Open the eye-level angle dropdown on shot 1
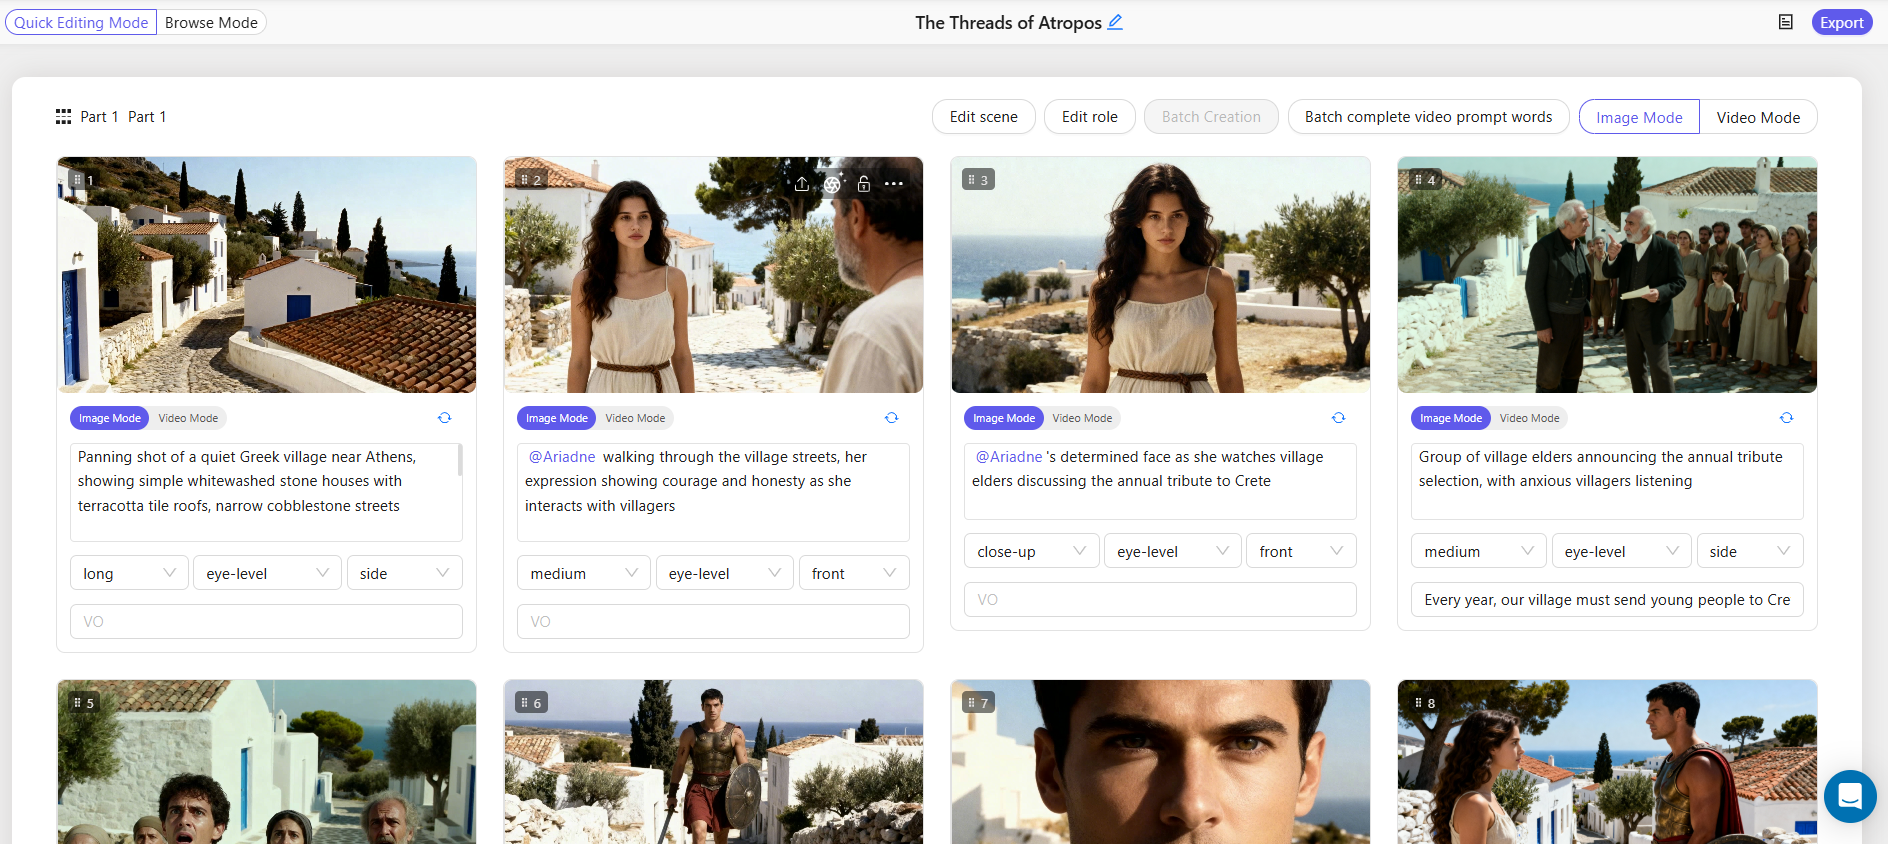The width and height of the screenshot is (1888, 844). coord(267,573)
